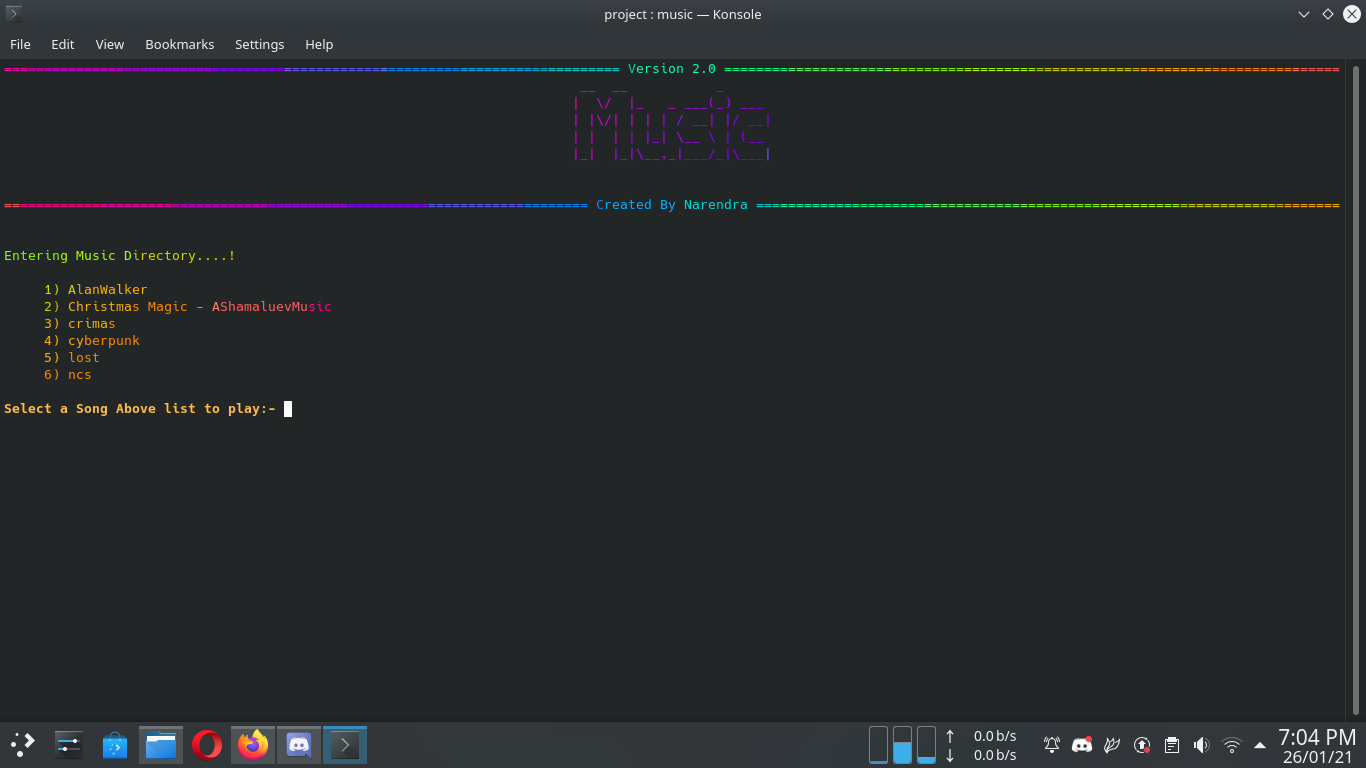Open the KDE application launcher
This screenshot has width=1366, height=768.
(x=22, y=744)
